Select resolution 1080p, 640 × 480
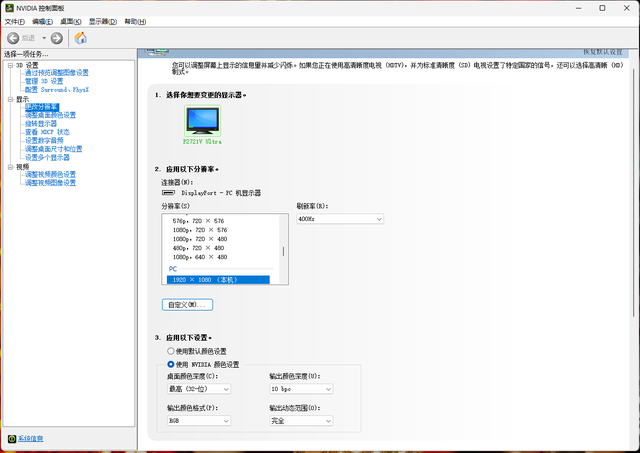640x453 pixels. pyautogui.click(x=200, y=257)
